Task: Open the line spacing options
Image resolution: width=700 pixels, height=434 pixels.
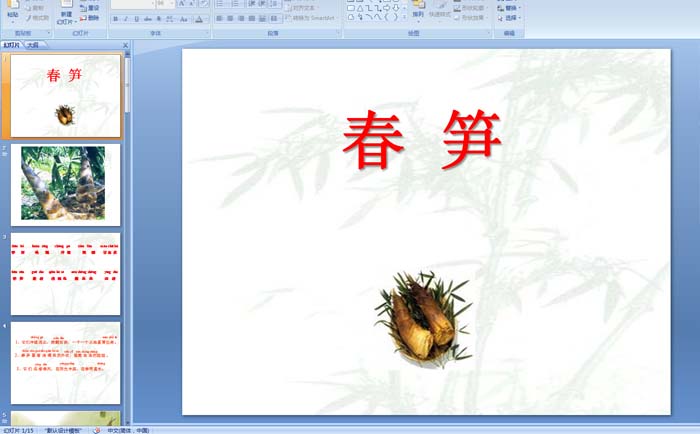Action: [275, 4]
